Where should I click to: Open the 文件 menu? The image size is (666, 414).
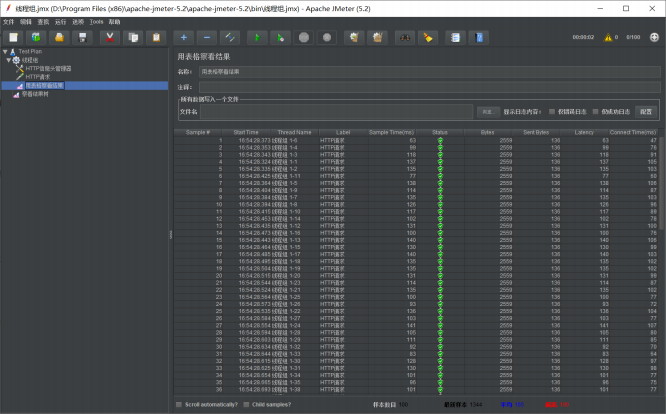point(8,20)
